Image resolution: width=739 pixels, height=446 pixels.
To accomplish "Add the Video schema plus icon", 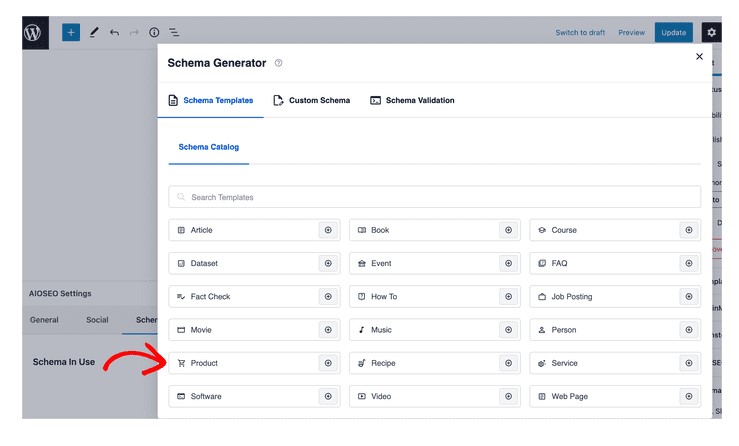I will tap(509, 396).
